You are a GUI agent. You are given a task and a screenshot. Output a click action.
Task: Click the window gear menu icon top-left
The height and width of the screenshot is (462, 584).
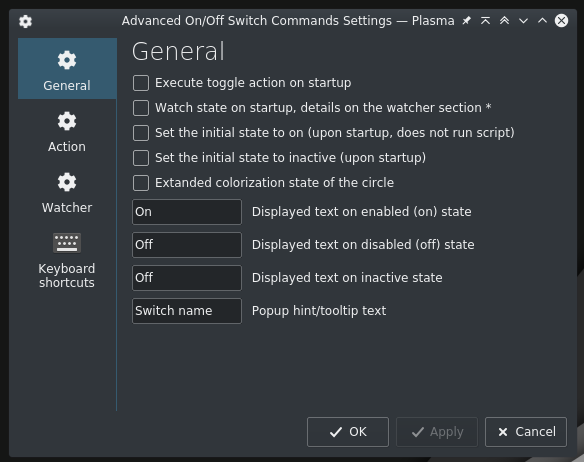click(25, 21)
